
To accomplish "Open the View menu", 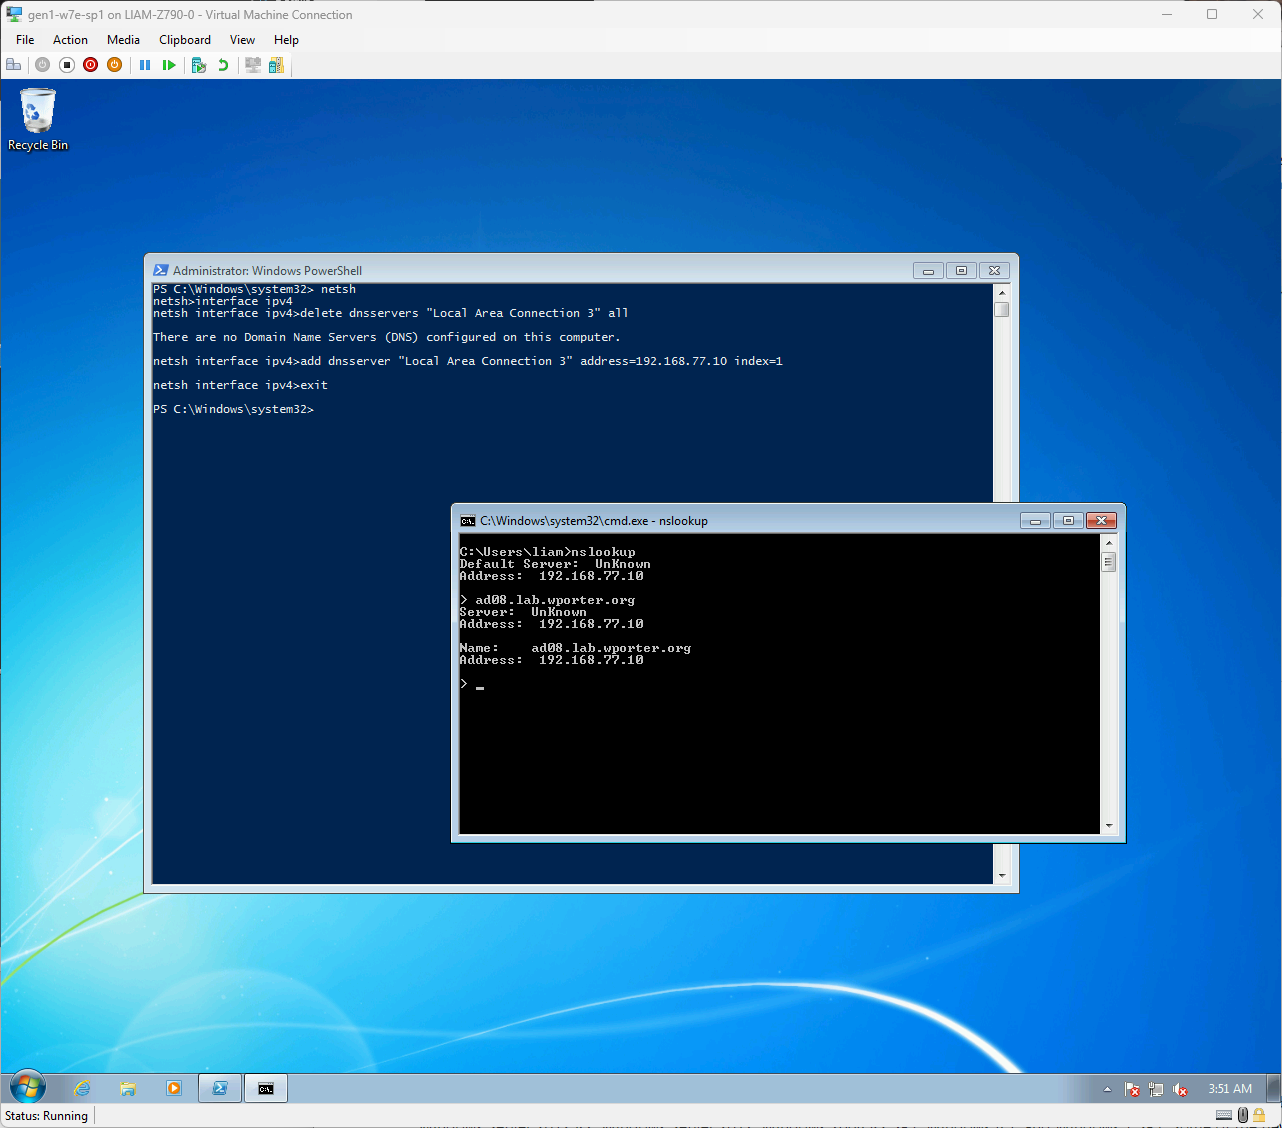I will tap(242, 40).
